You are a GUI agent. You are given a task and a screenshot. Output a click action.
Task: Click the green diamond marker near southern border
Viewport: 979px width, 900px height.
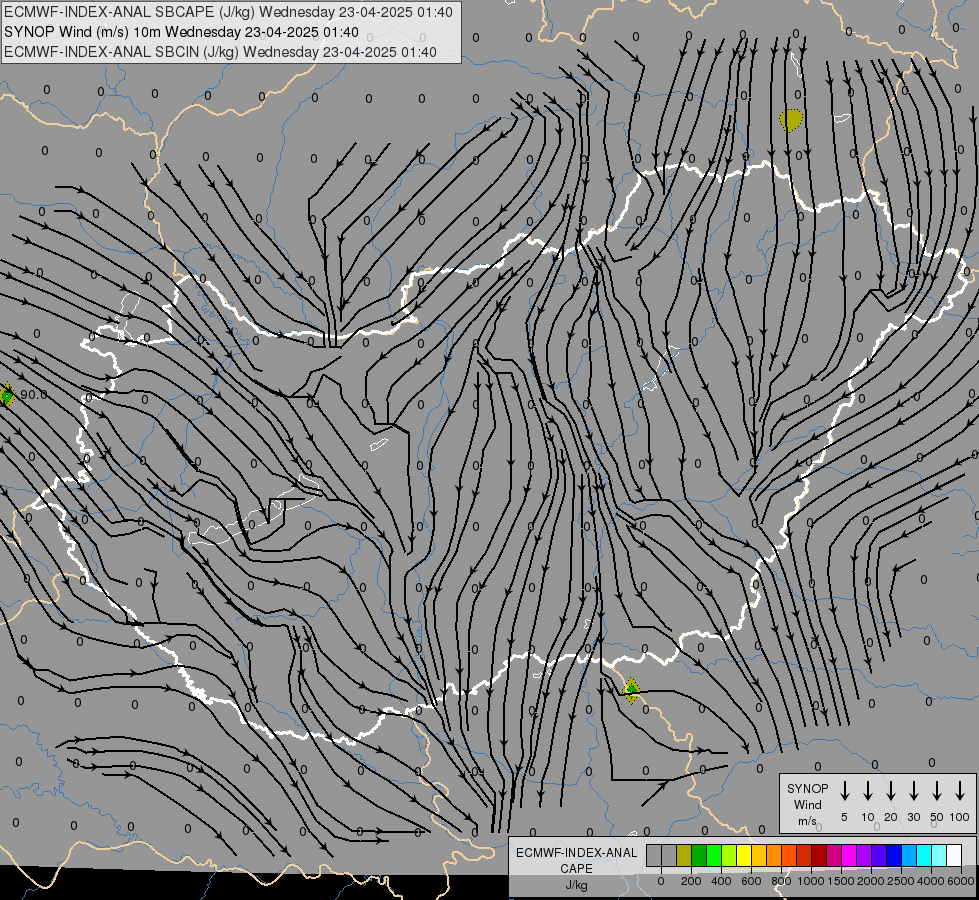point(631,690)
